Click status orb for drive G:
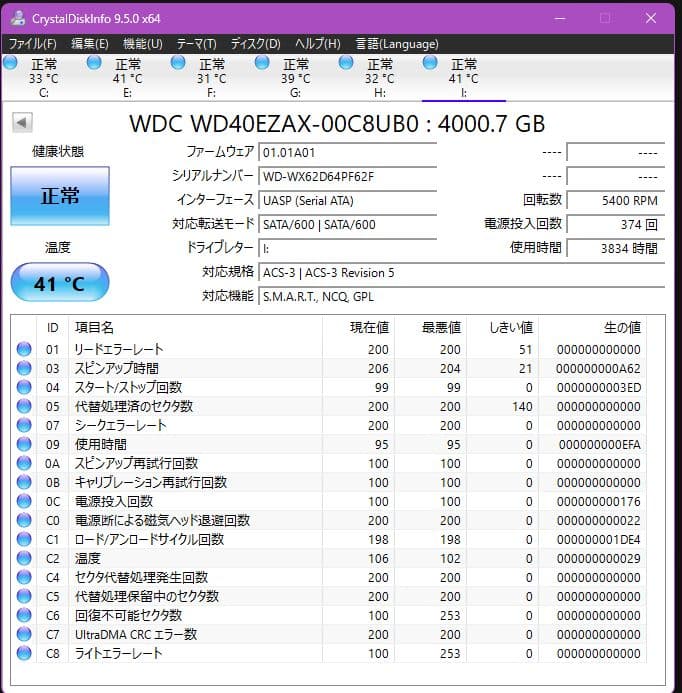The image size is (682, 693). pyautogui.click(x=262, y=63)
